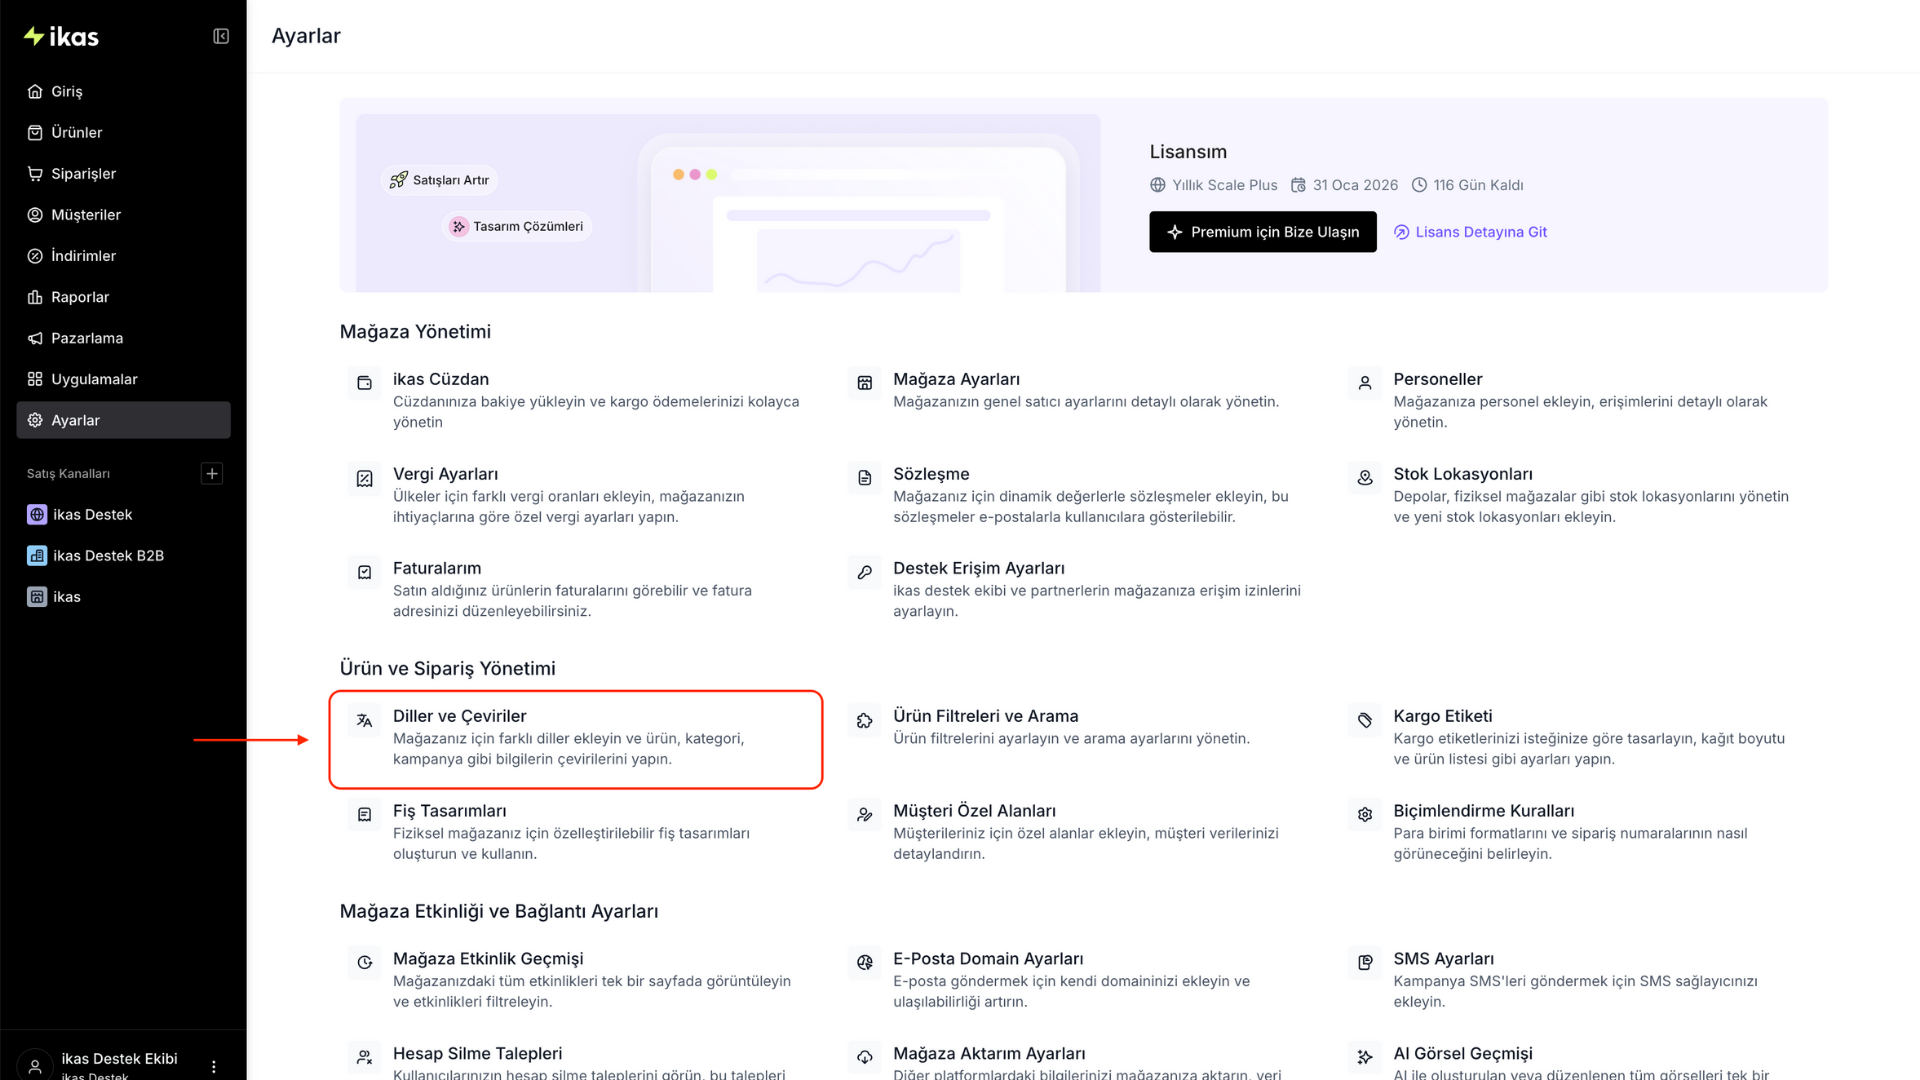Click the Tasarım Çözümleri chip

(517, 226)
